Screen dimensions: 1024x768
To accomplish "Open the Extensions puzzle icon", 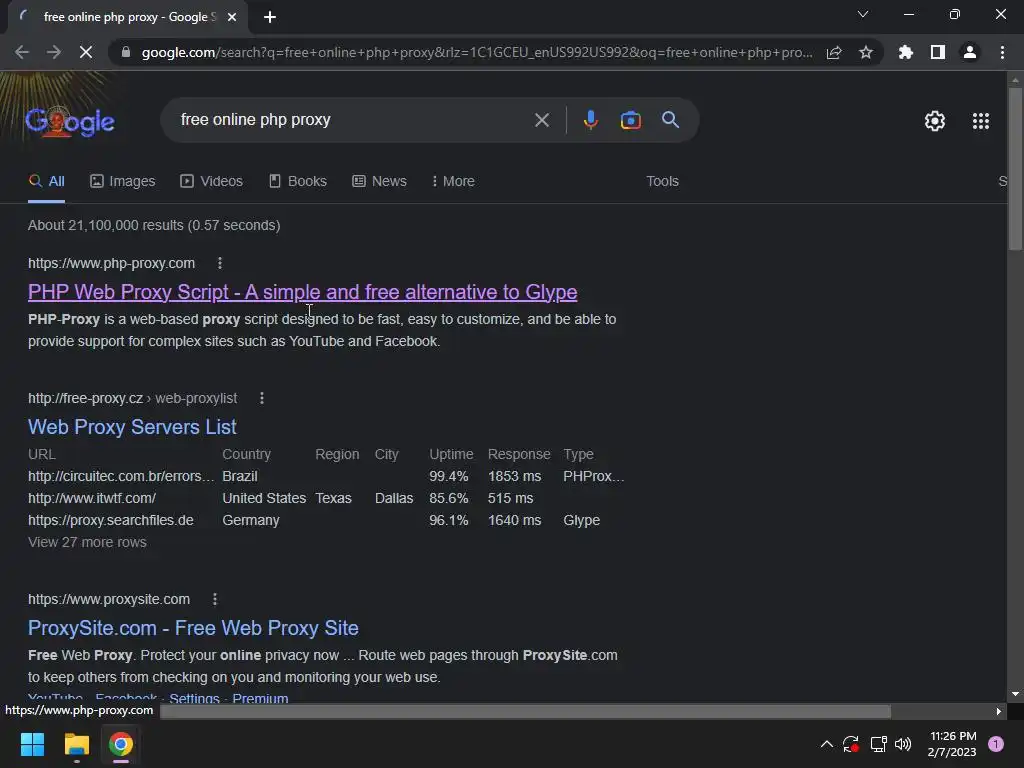I will pos(906,52).
